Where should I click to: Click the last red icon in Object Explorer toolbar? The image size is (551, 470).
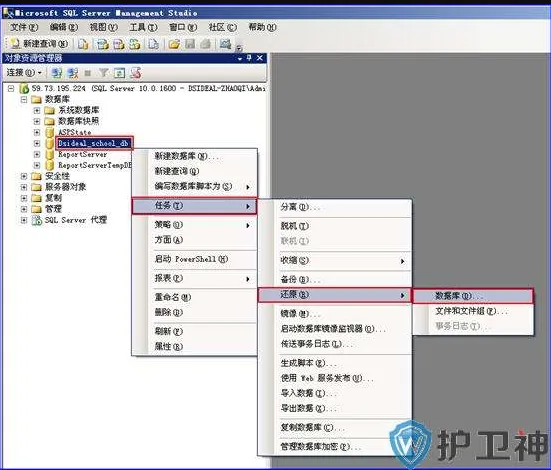136,73
